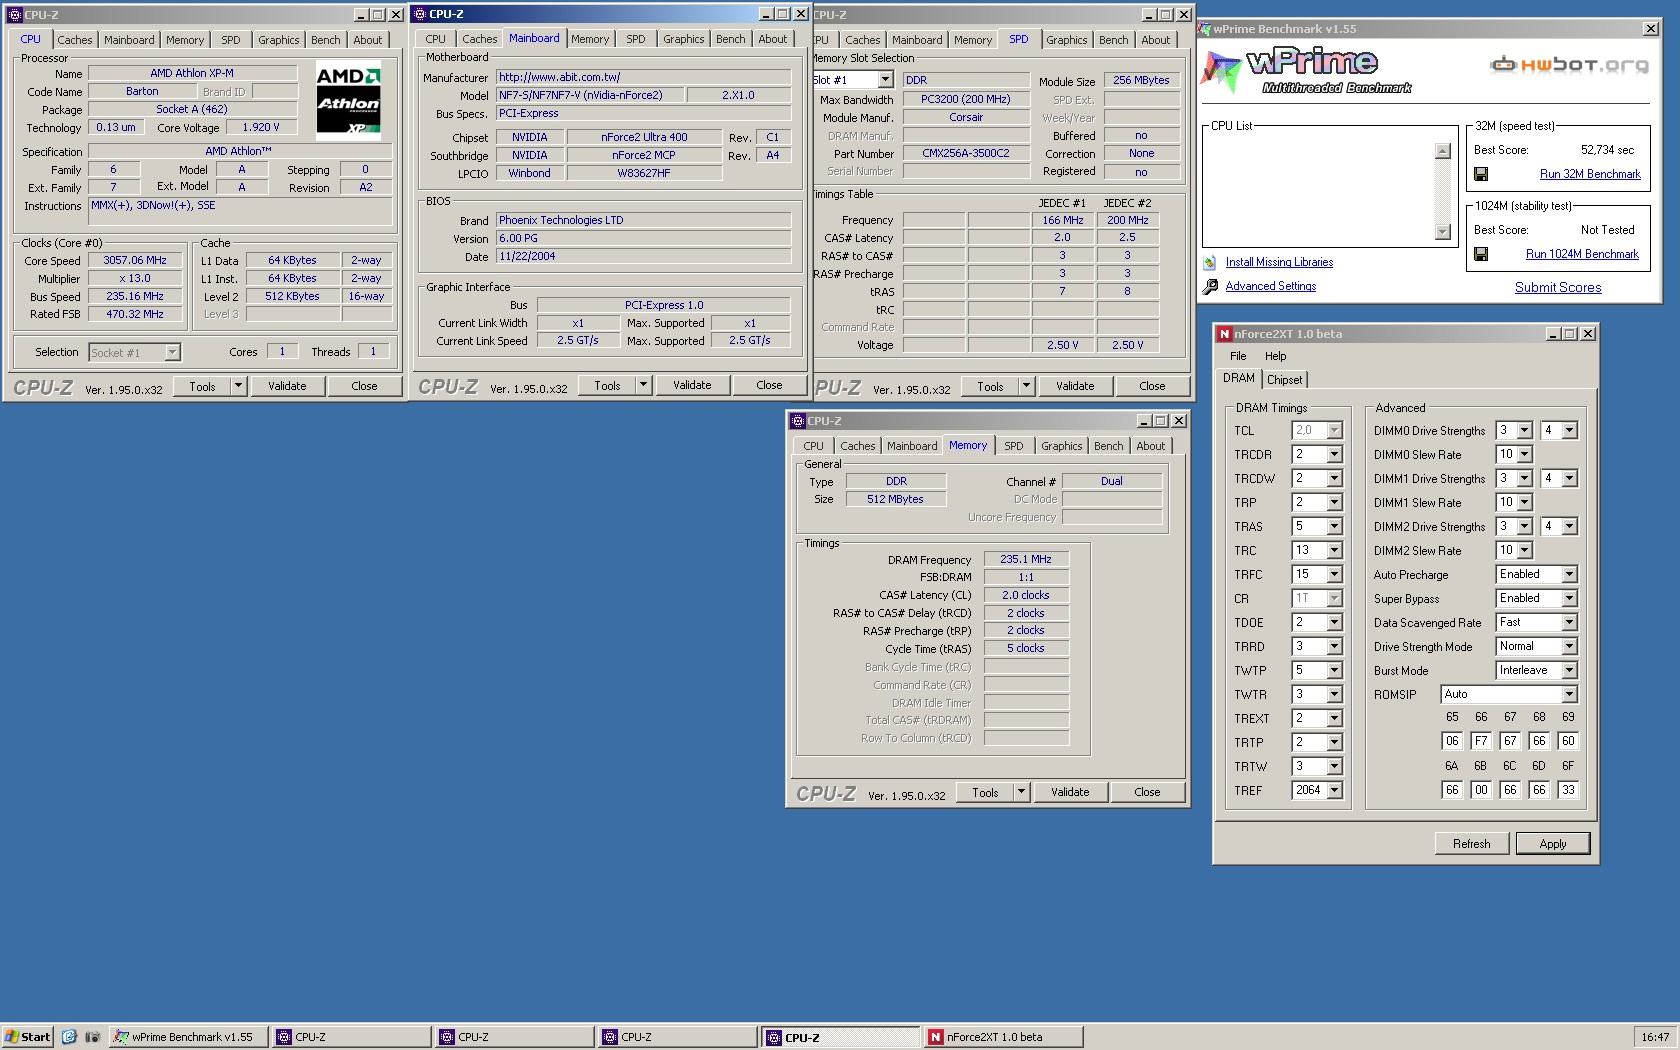Viewport: 1680px width, 1050px height.
Task: Expand the Auto Precharge dropdown
Action: click(x=1569, y=575)
